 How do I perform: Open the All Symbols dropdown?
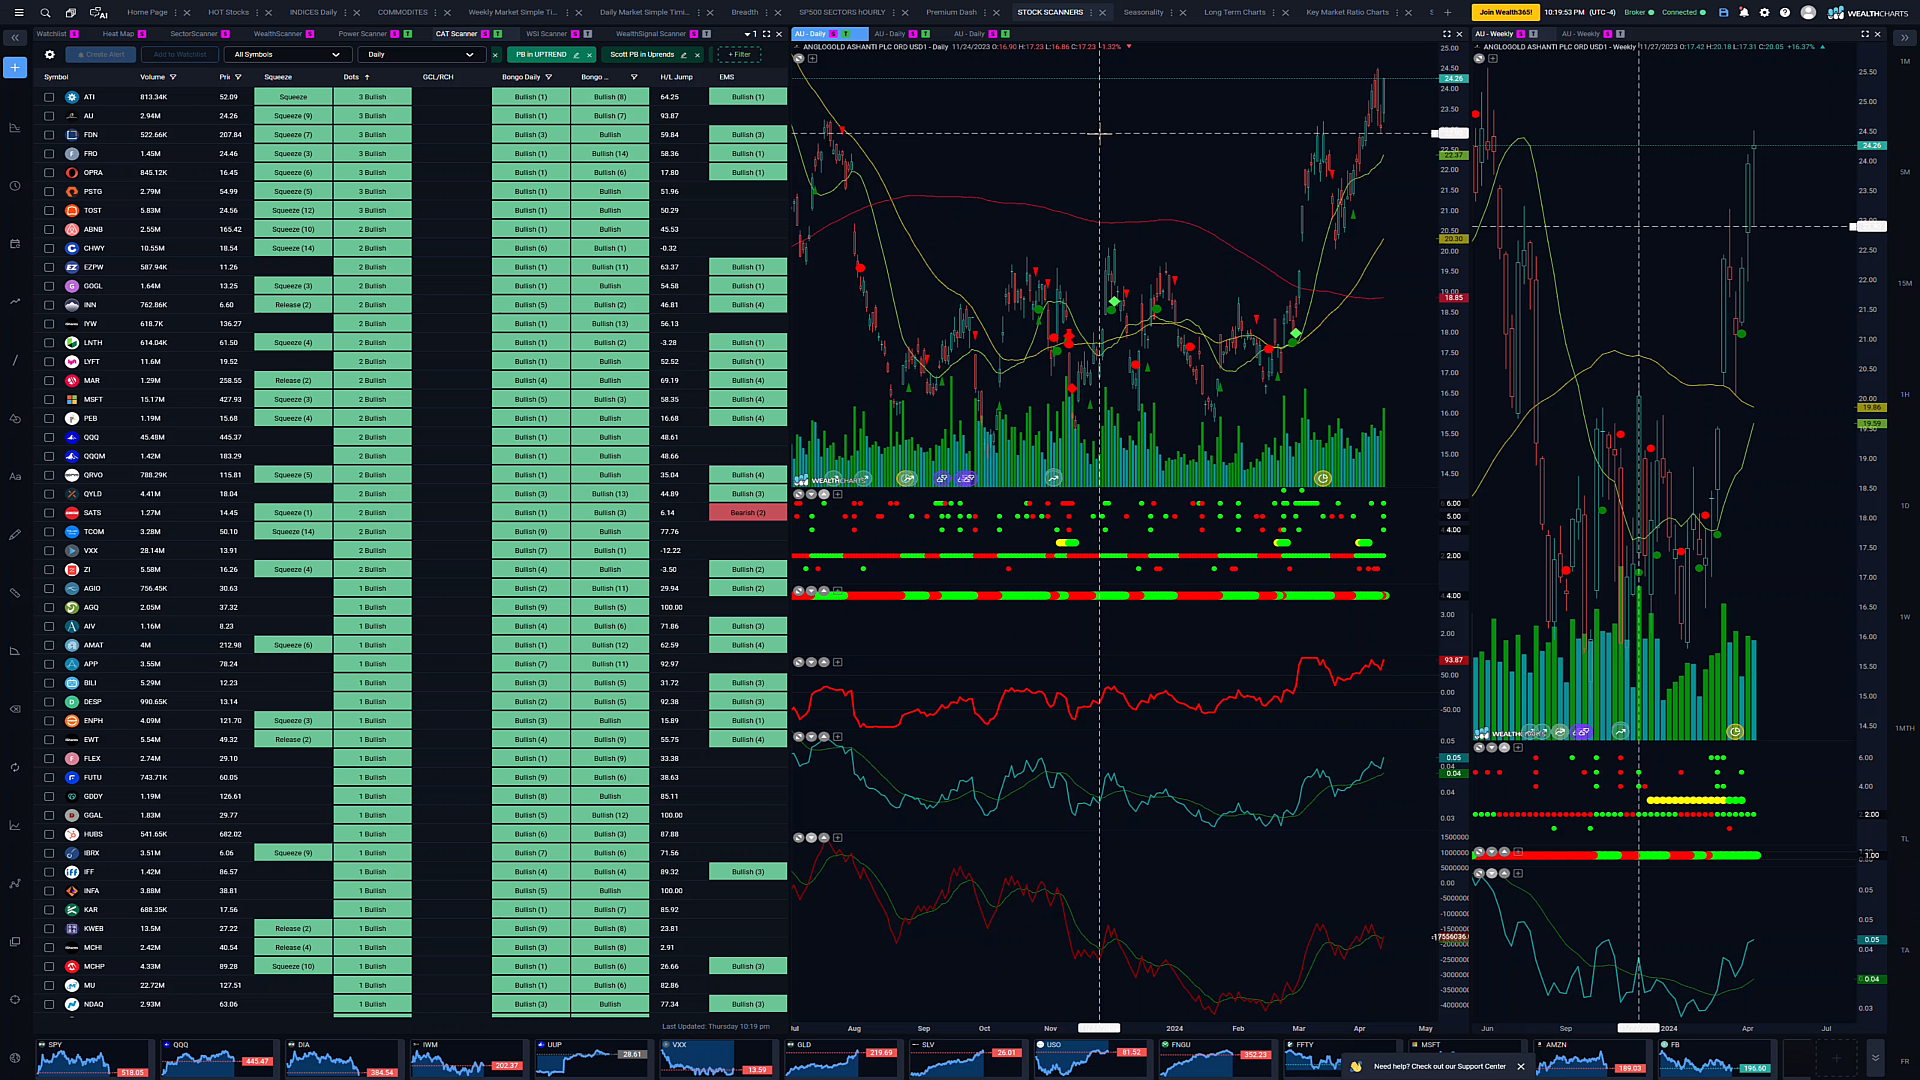click(x=287, y=55)
